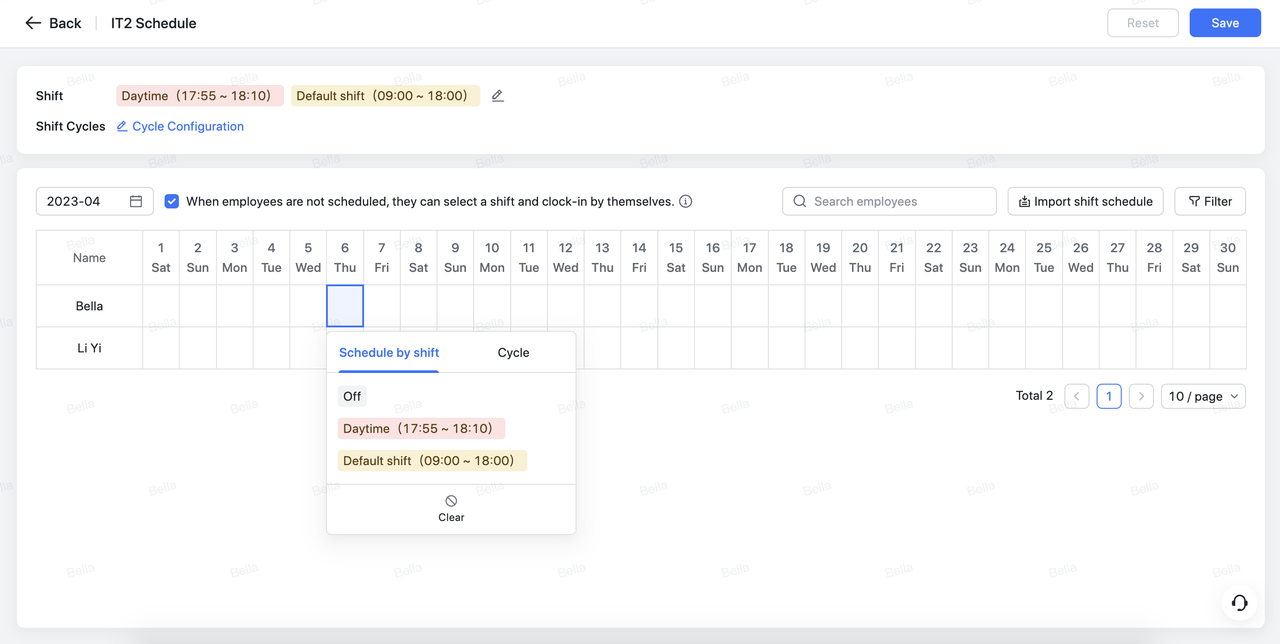Open the 2023-04 month picker
The height and width of the screenshot is (644, 1280).
tap(85, 201)
